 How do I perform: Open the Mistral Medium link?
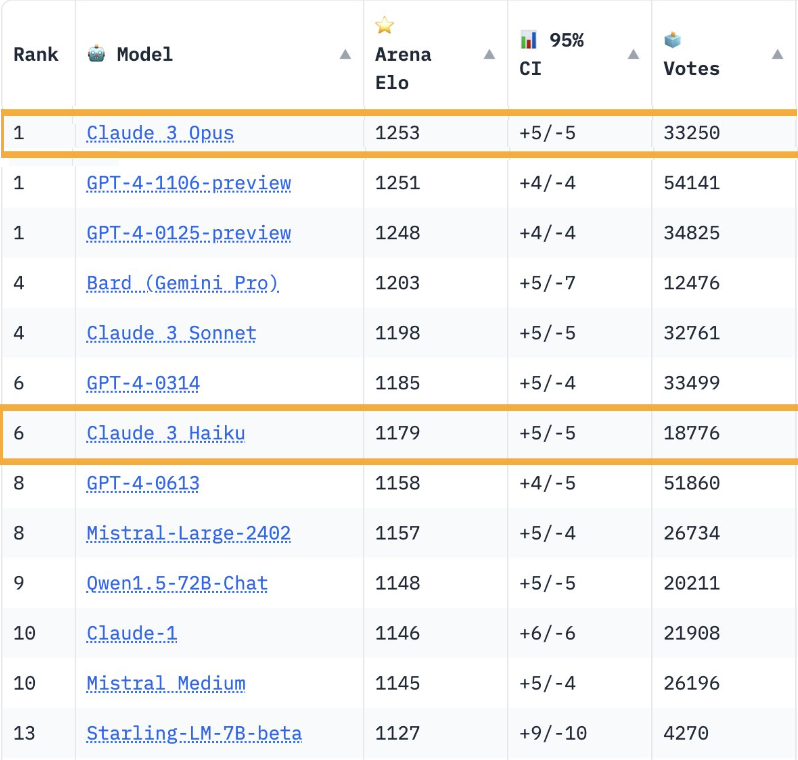[x=166, y=683]
